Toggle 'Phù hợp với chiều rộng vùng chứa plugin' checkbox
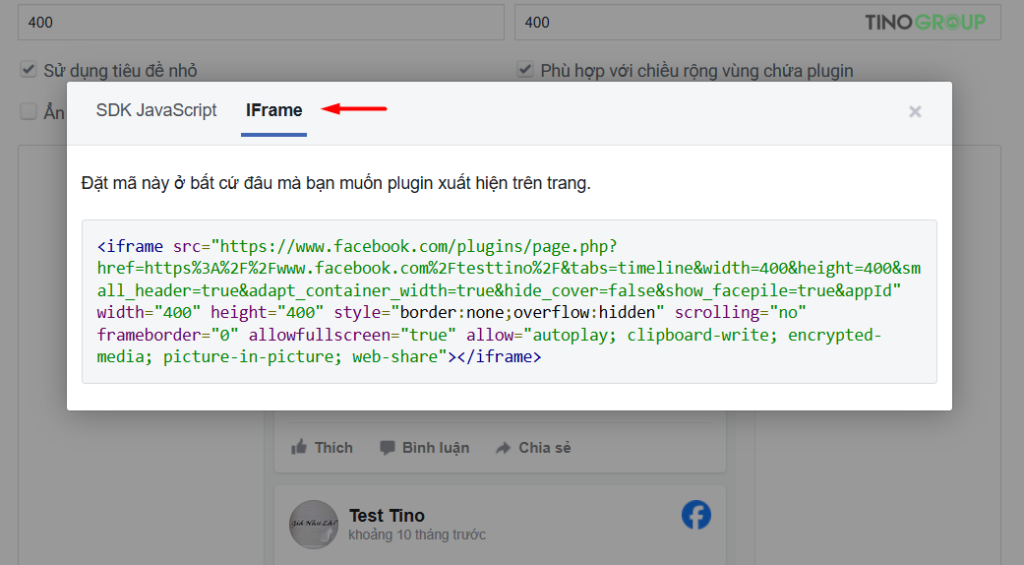 tap(525, 69)
